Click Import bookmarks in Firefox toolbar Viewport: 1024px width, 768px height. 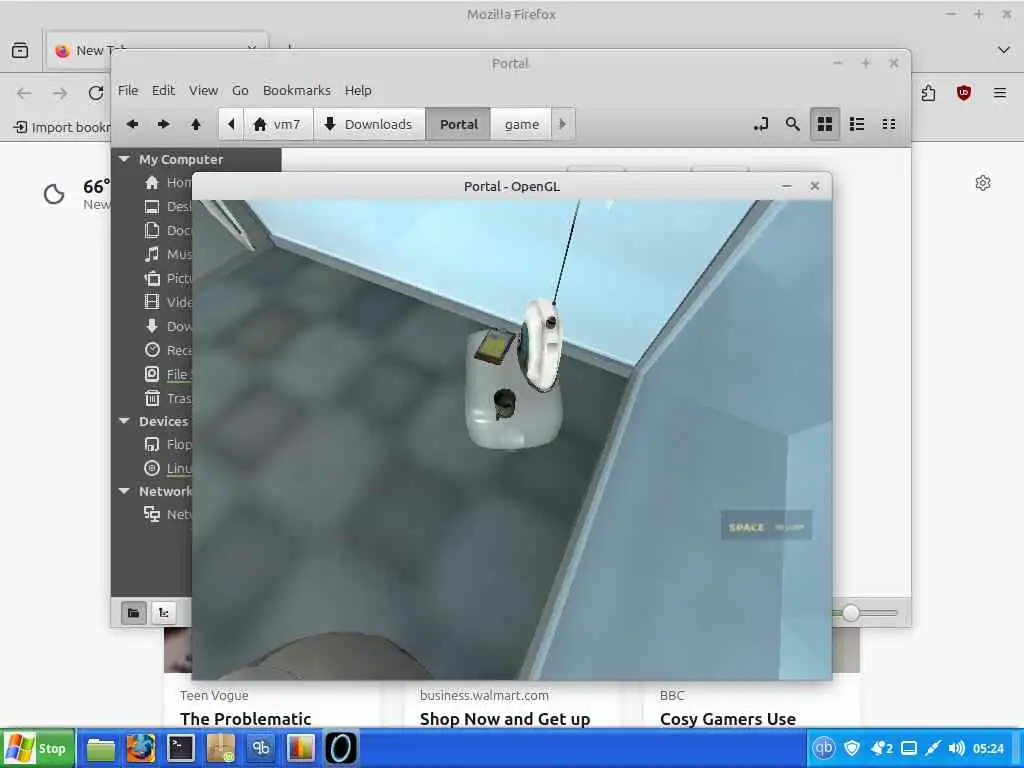pyautogui.click(x=61, y=127)
